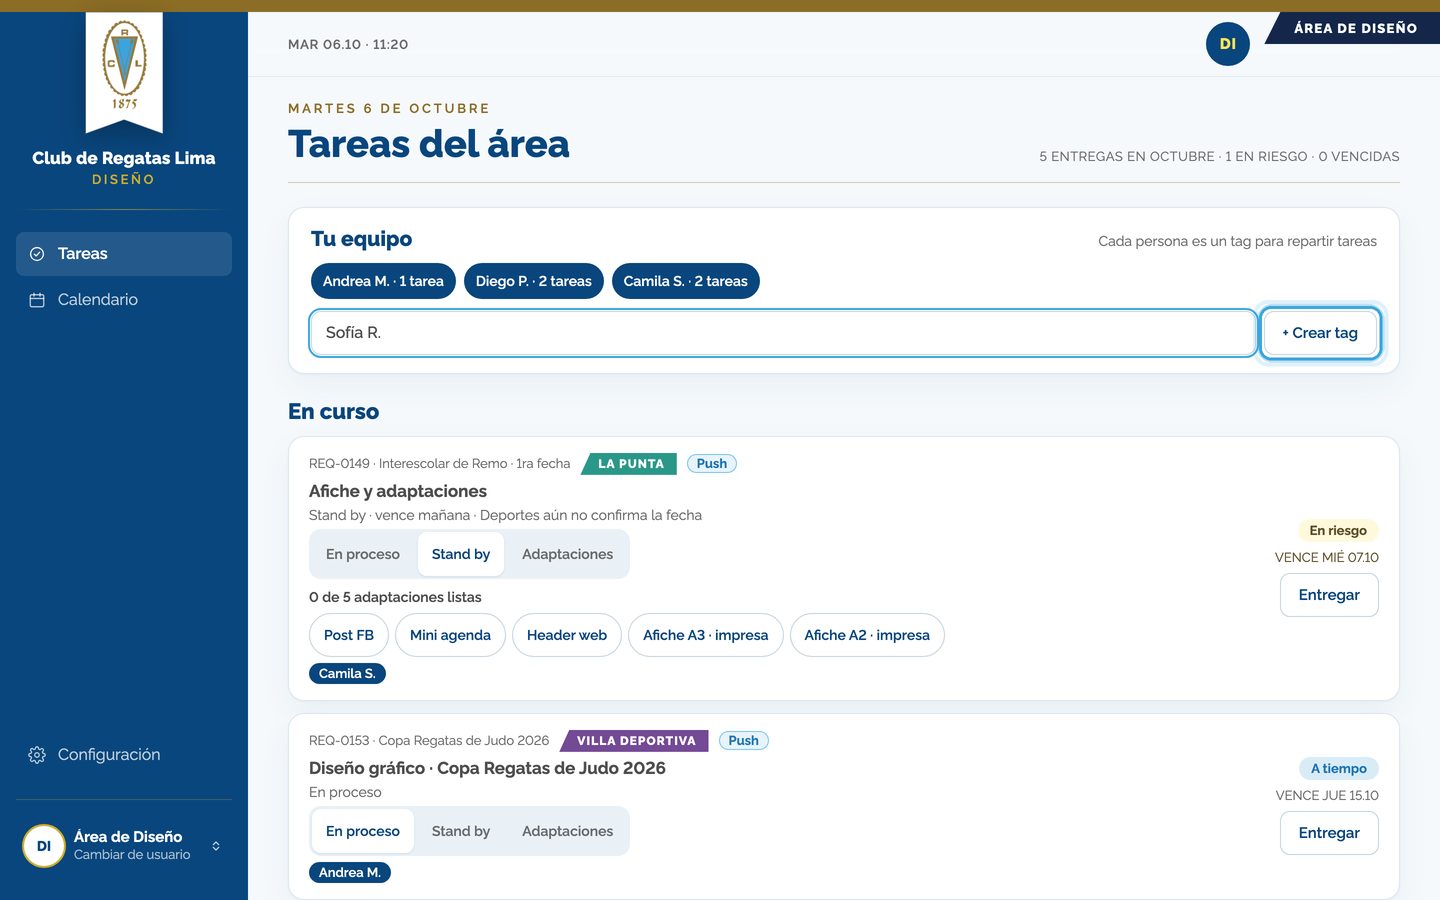This screenshot has width=1440, height=900.
Task: Click the ÁREA DE DISEÑO ribbon label
Action: coord(1355,28)
